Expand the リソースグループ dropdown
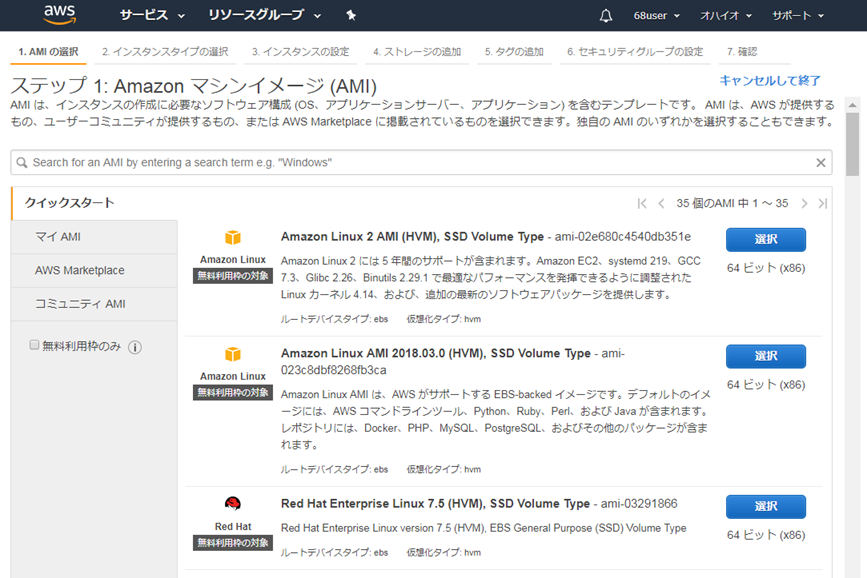This screenshot has height=578, width=867. (265, 16)
